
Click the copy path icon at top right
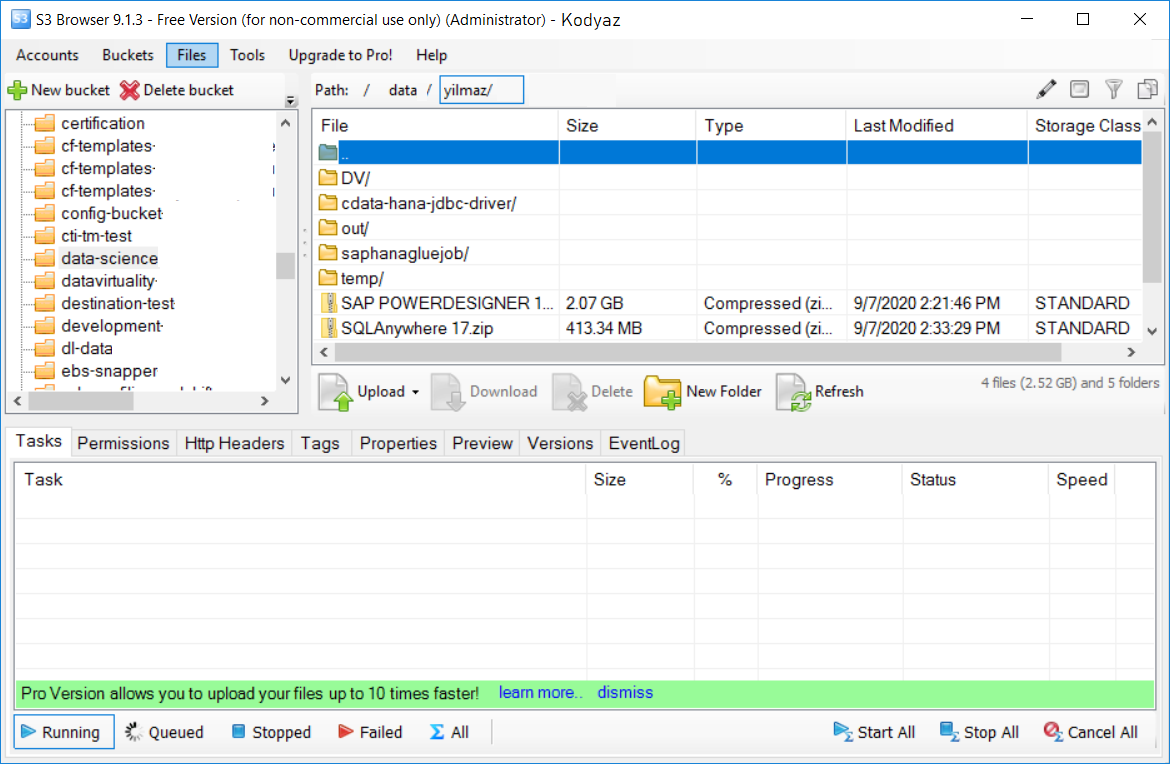tap(1148, 90)
